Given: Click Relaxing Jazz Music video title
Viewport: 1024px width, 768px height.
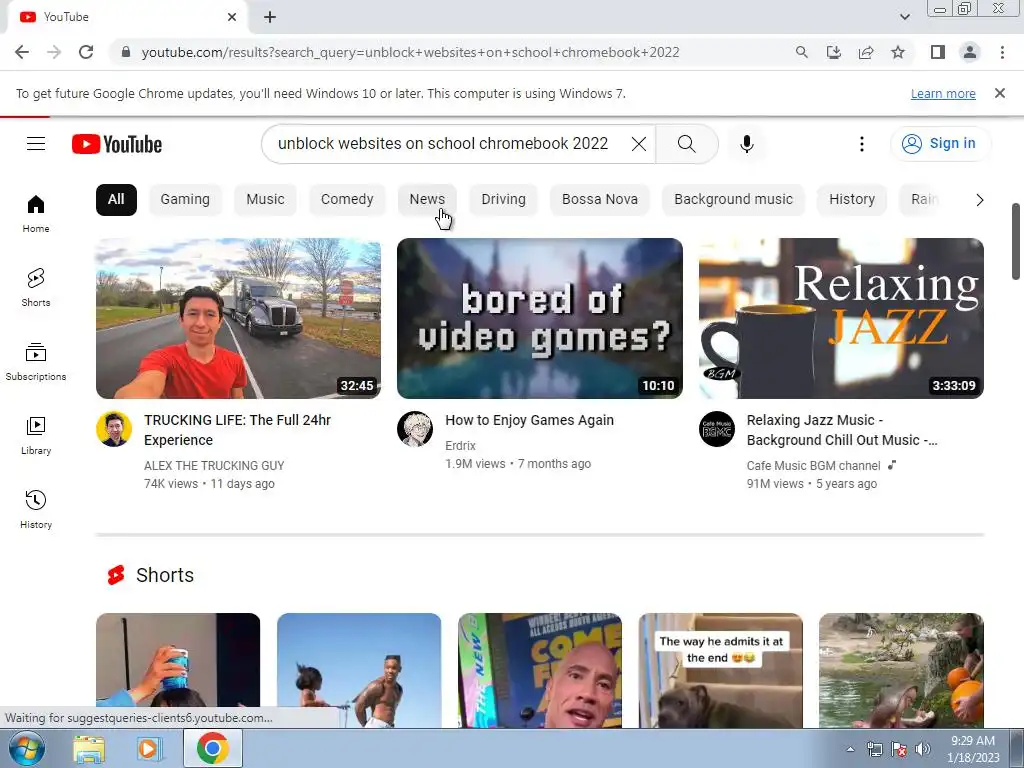Looking at the screenshot, I should tap(842, 430).
